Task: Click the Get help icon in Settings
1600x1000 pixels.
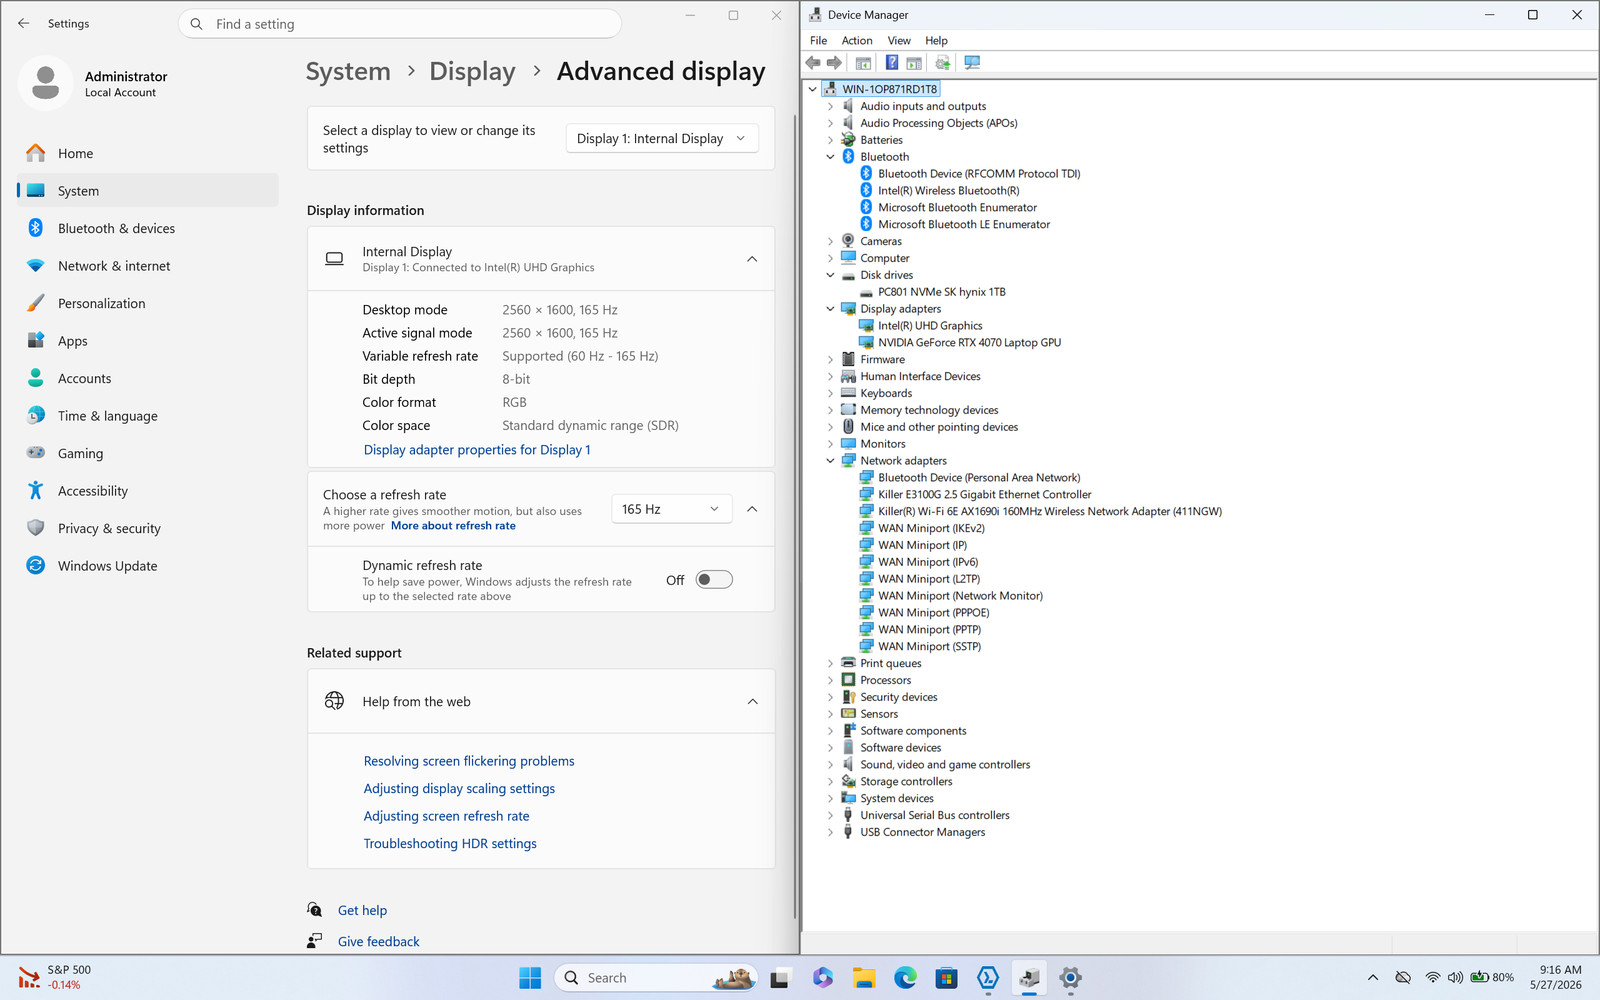Action: click(315, 910)
